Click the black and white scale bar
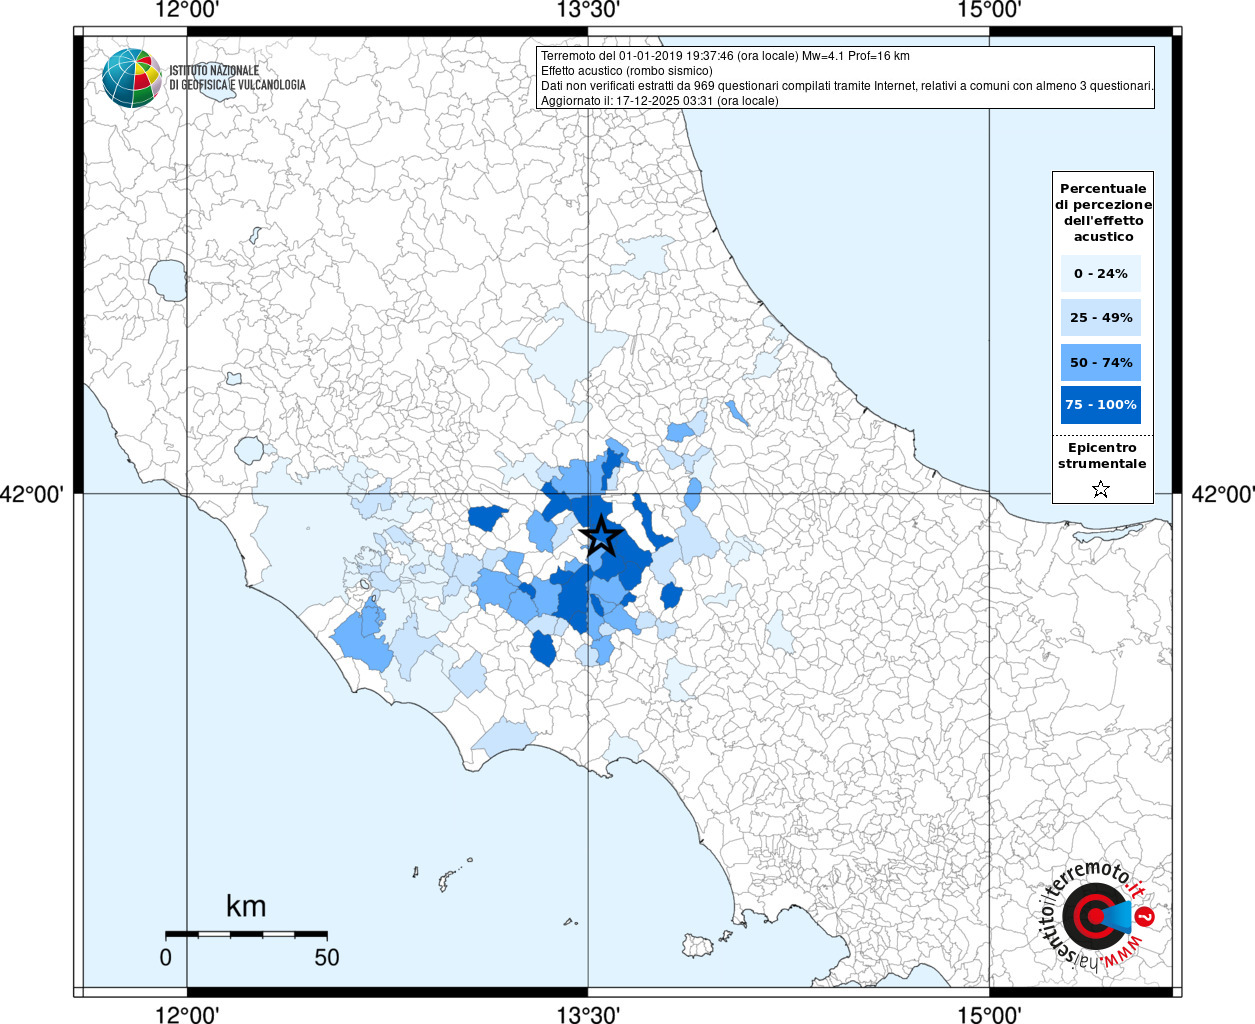 coord(246,934)
